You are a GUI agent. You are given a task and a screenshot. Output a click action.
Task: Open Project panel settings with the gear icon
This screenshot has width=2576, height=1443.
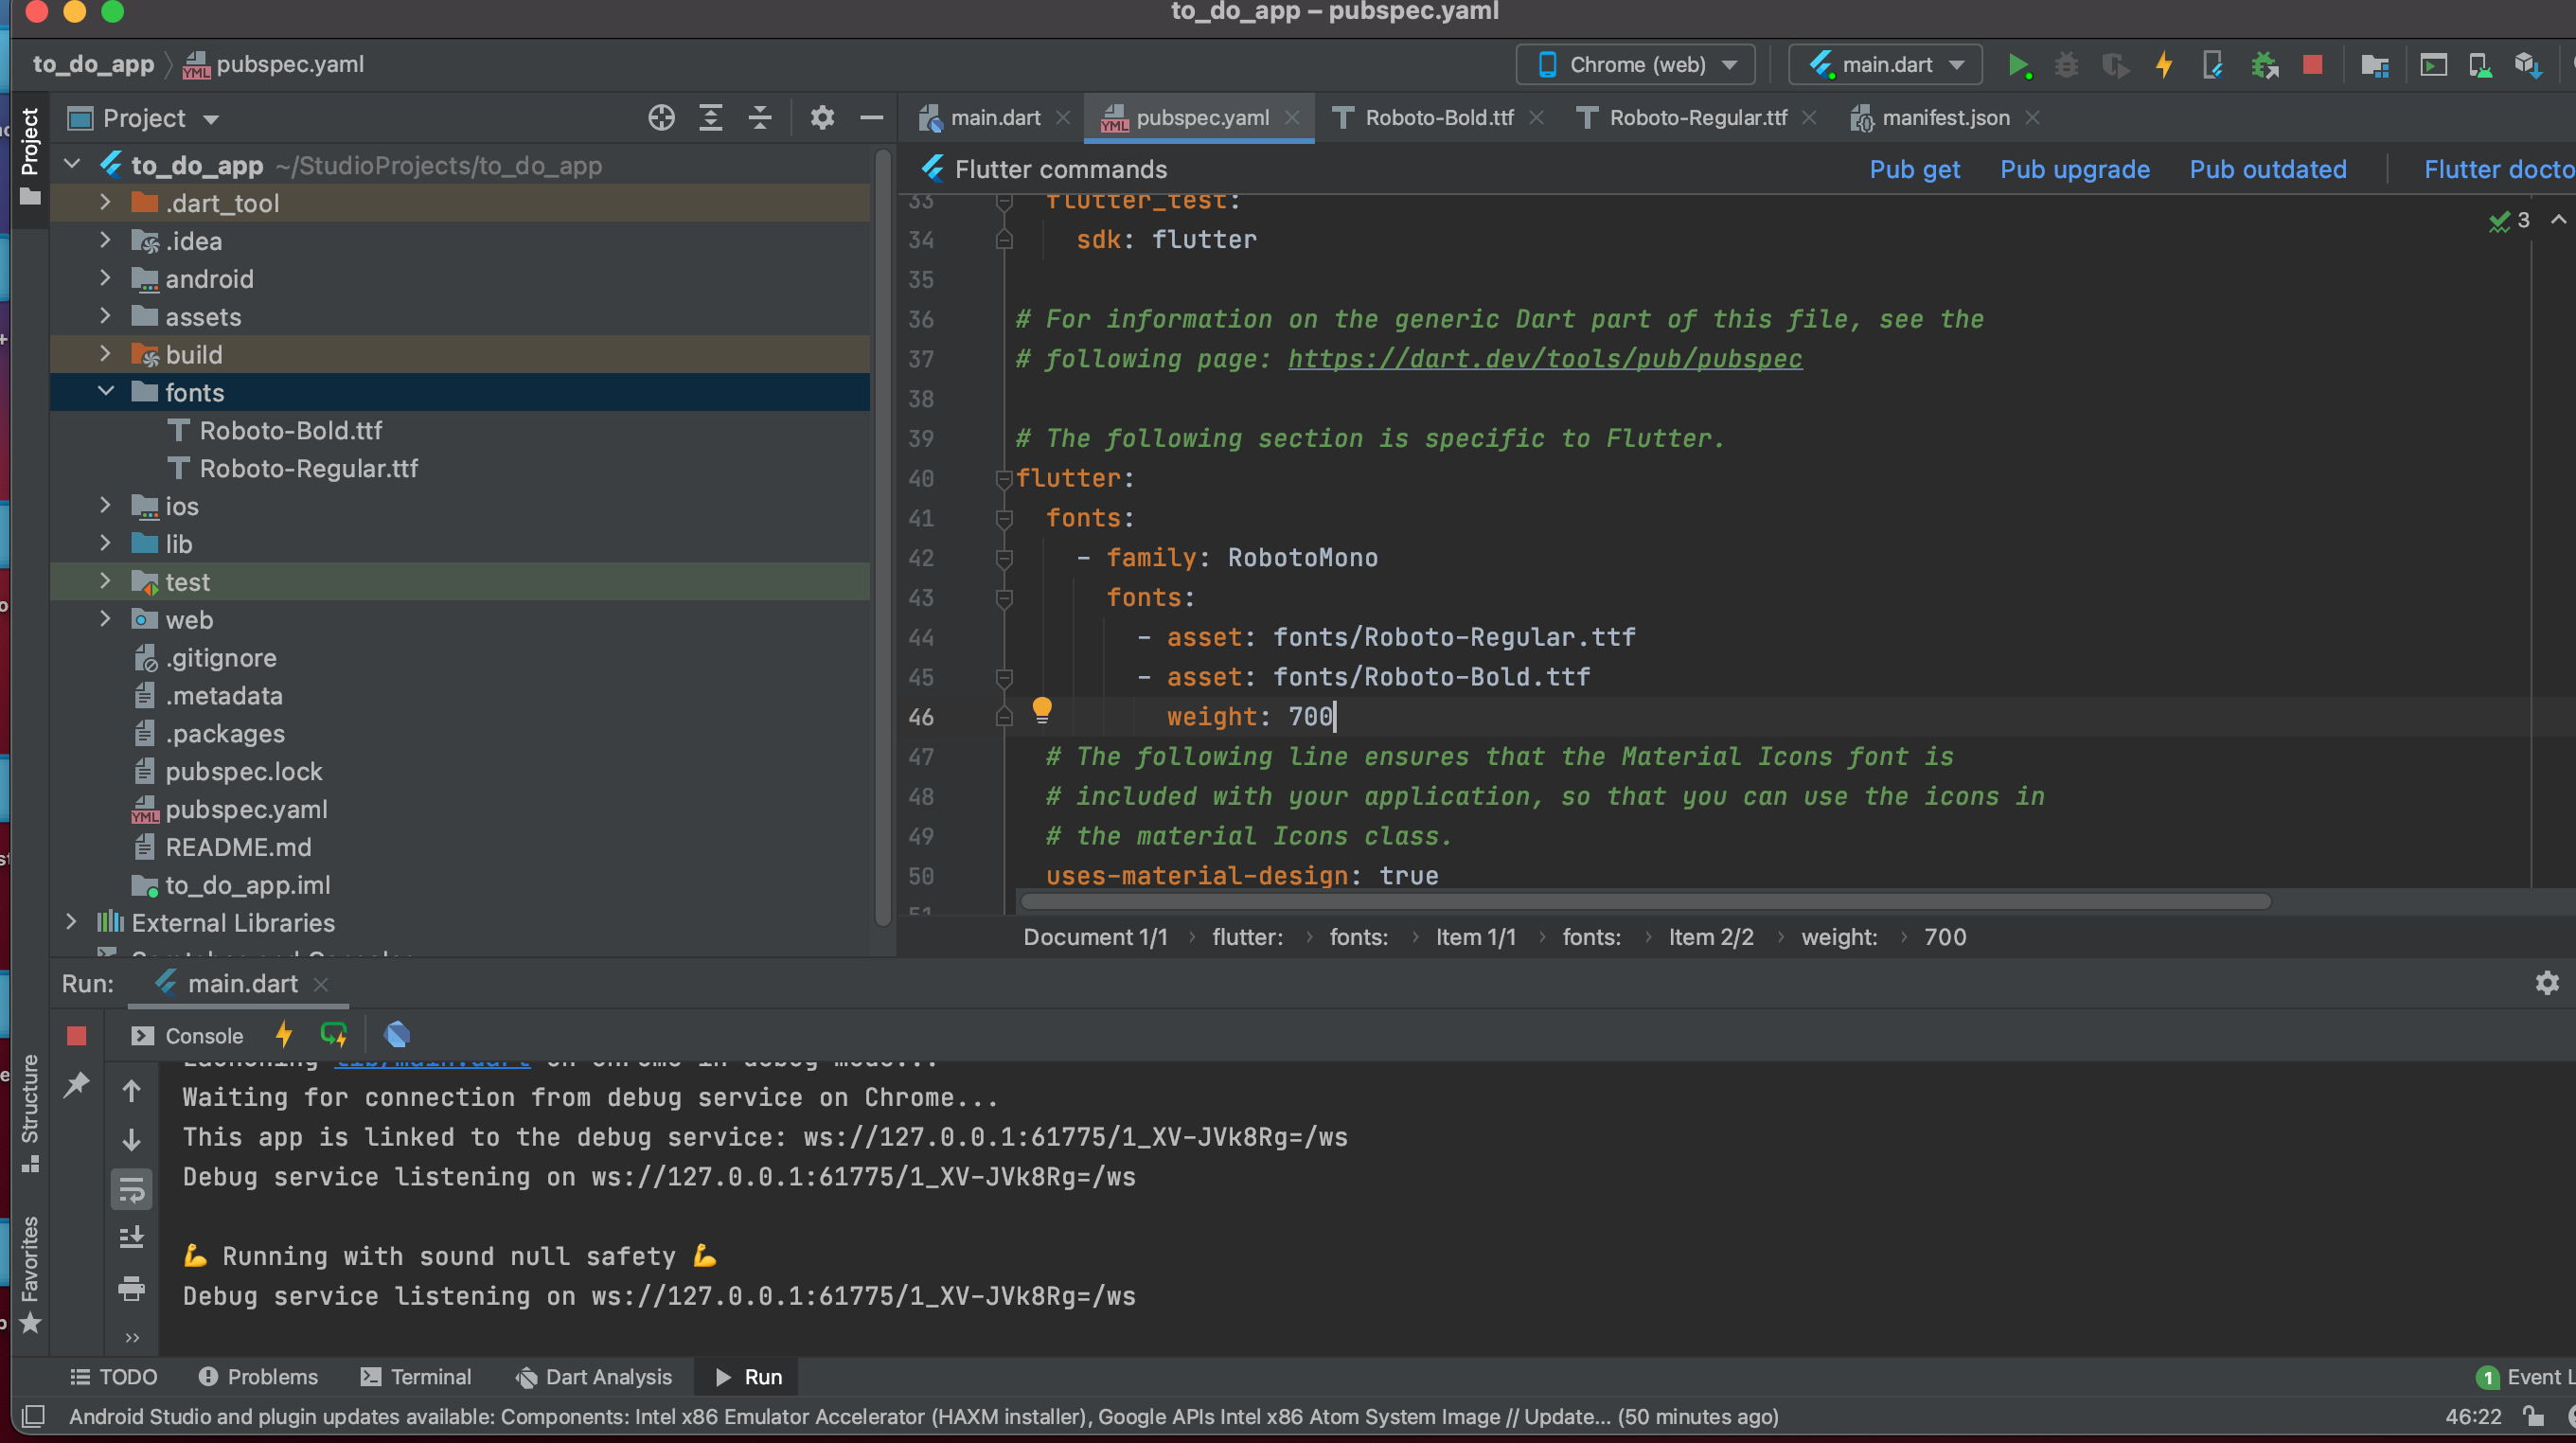pyautogui.click(x=821, y=117)
